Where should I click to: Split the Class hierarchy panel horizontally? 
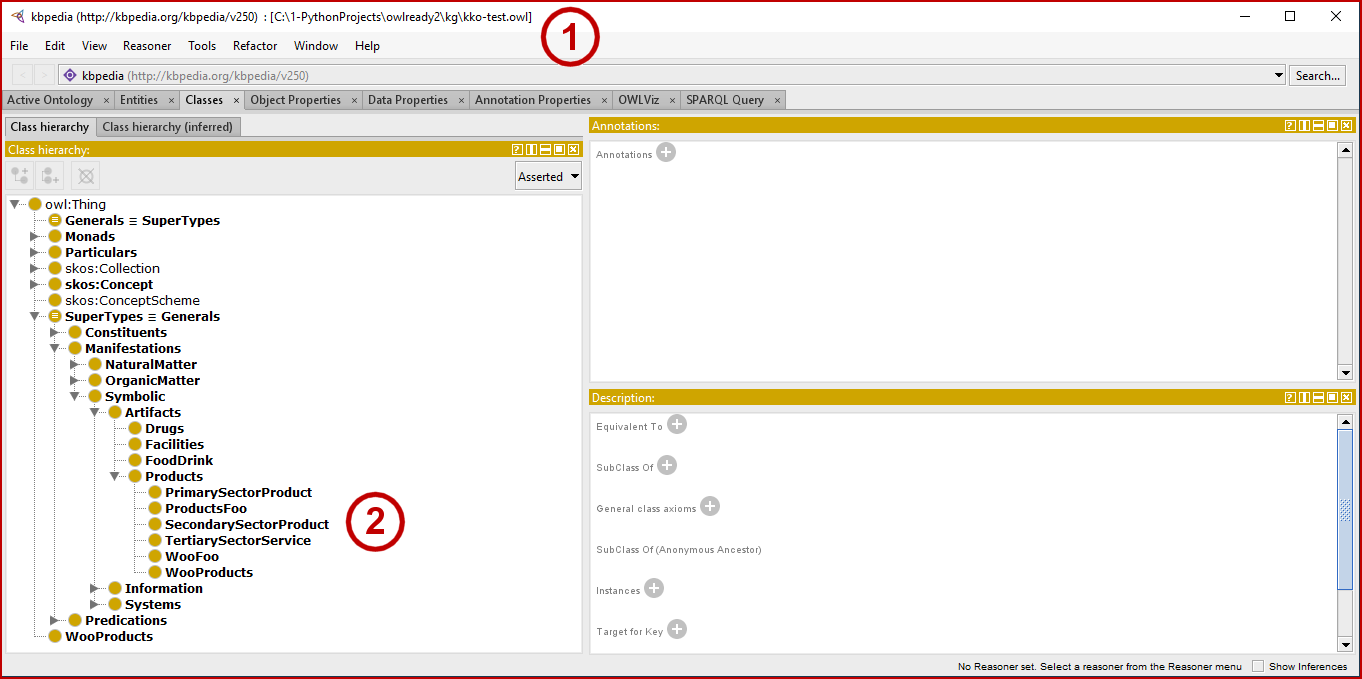pos(545,150)
